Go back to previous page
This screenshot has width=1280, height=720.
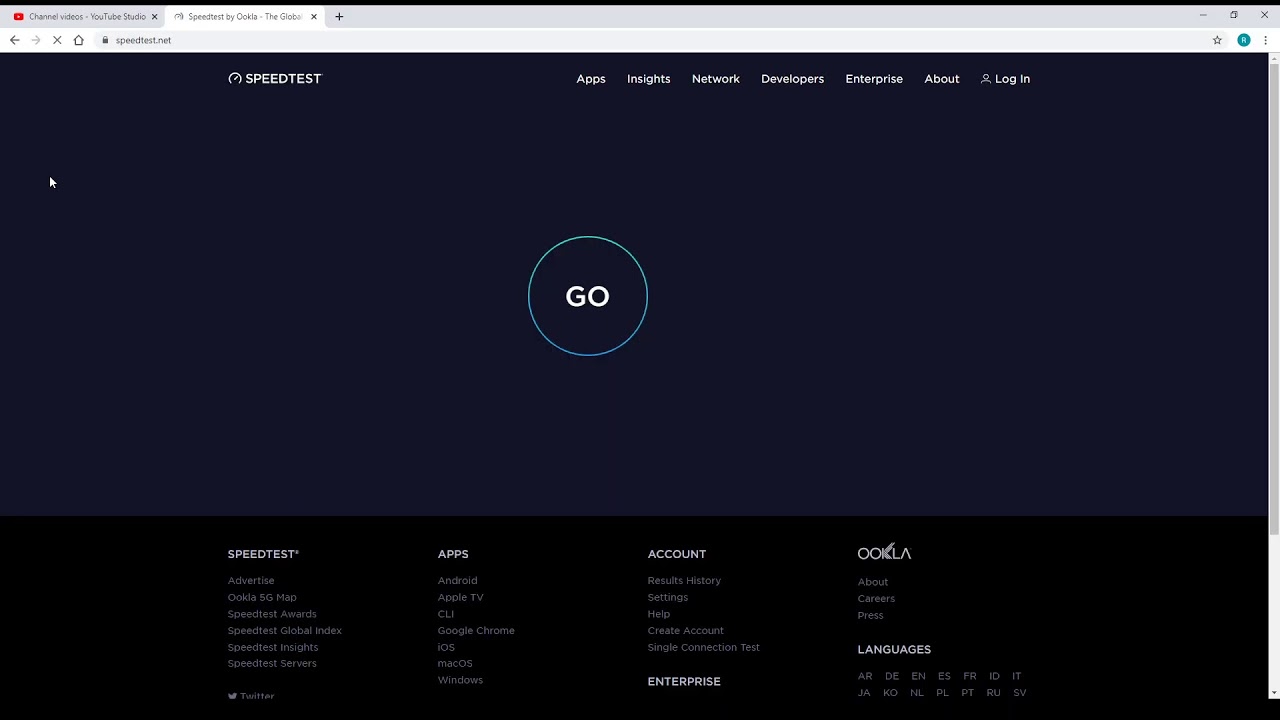pyautogui.click(x=14, y=40)
